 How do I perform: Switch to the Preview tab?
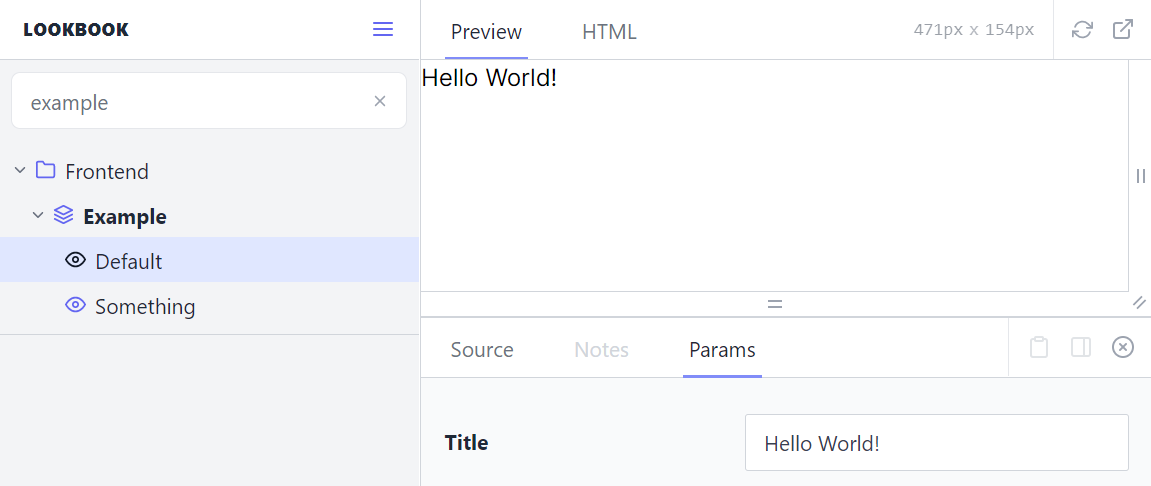[x=486, y=32]
